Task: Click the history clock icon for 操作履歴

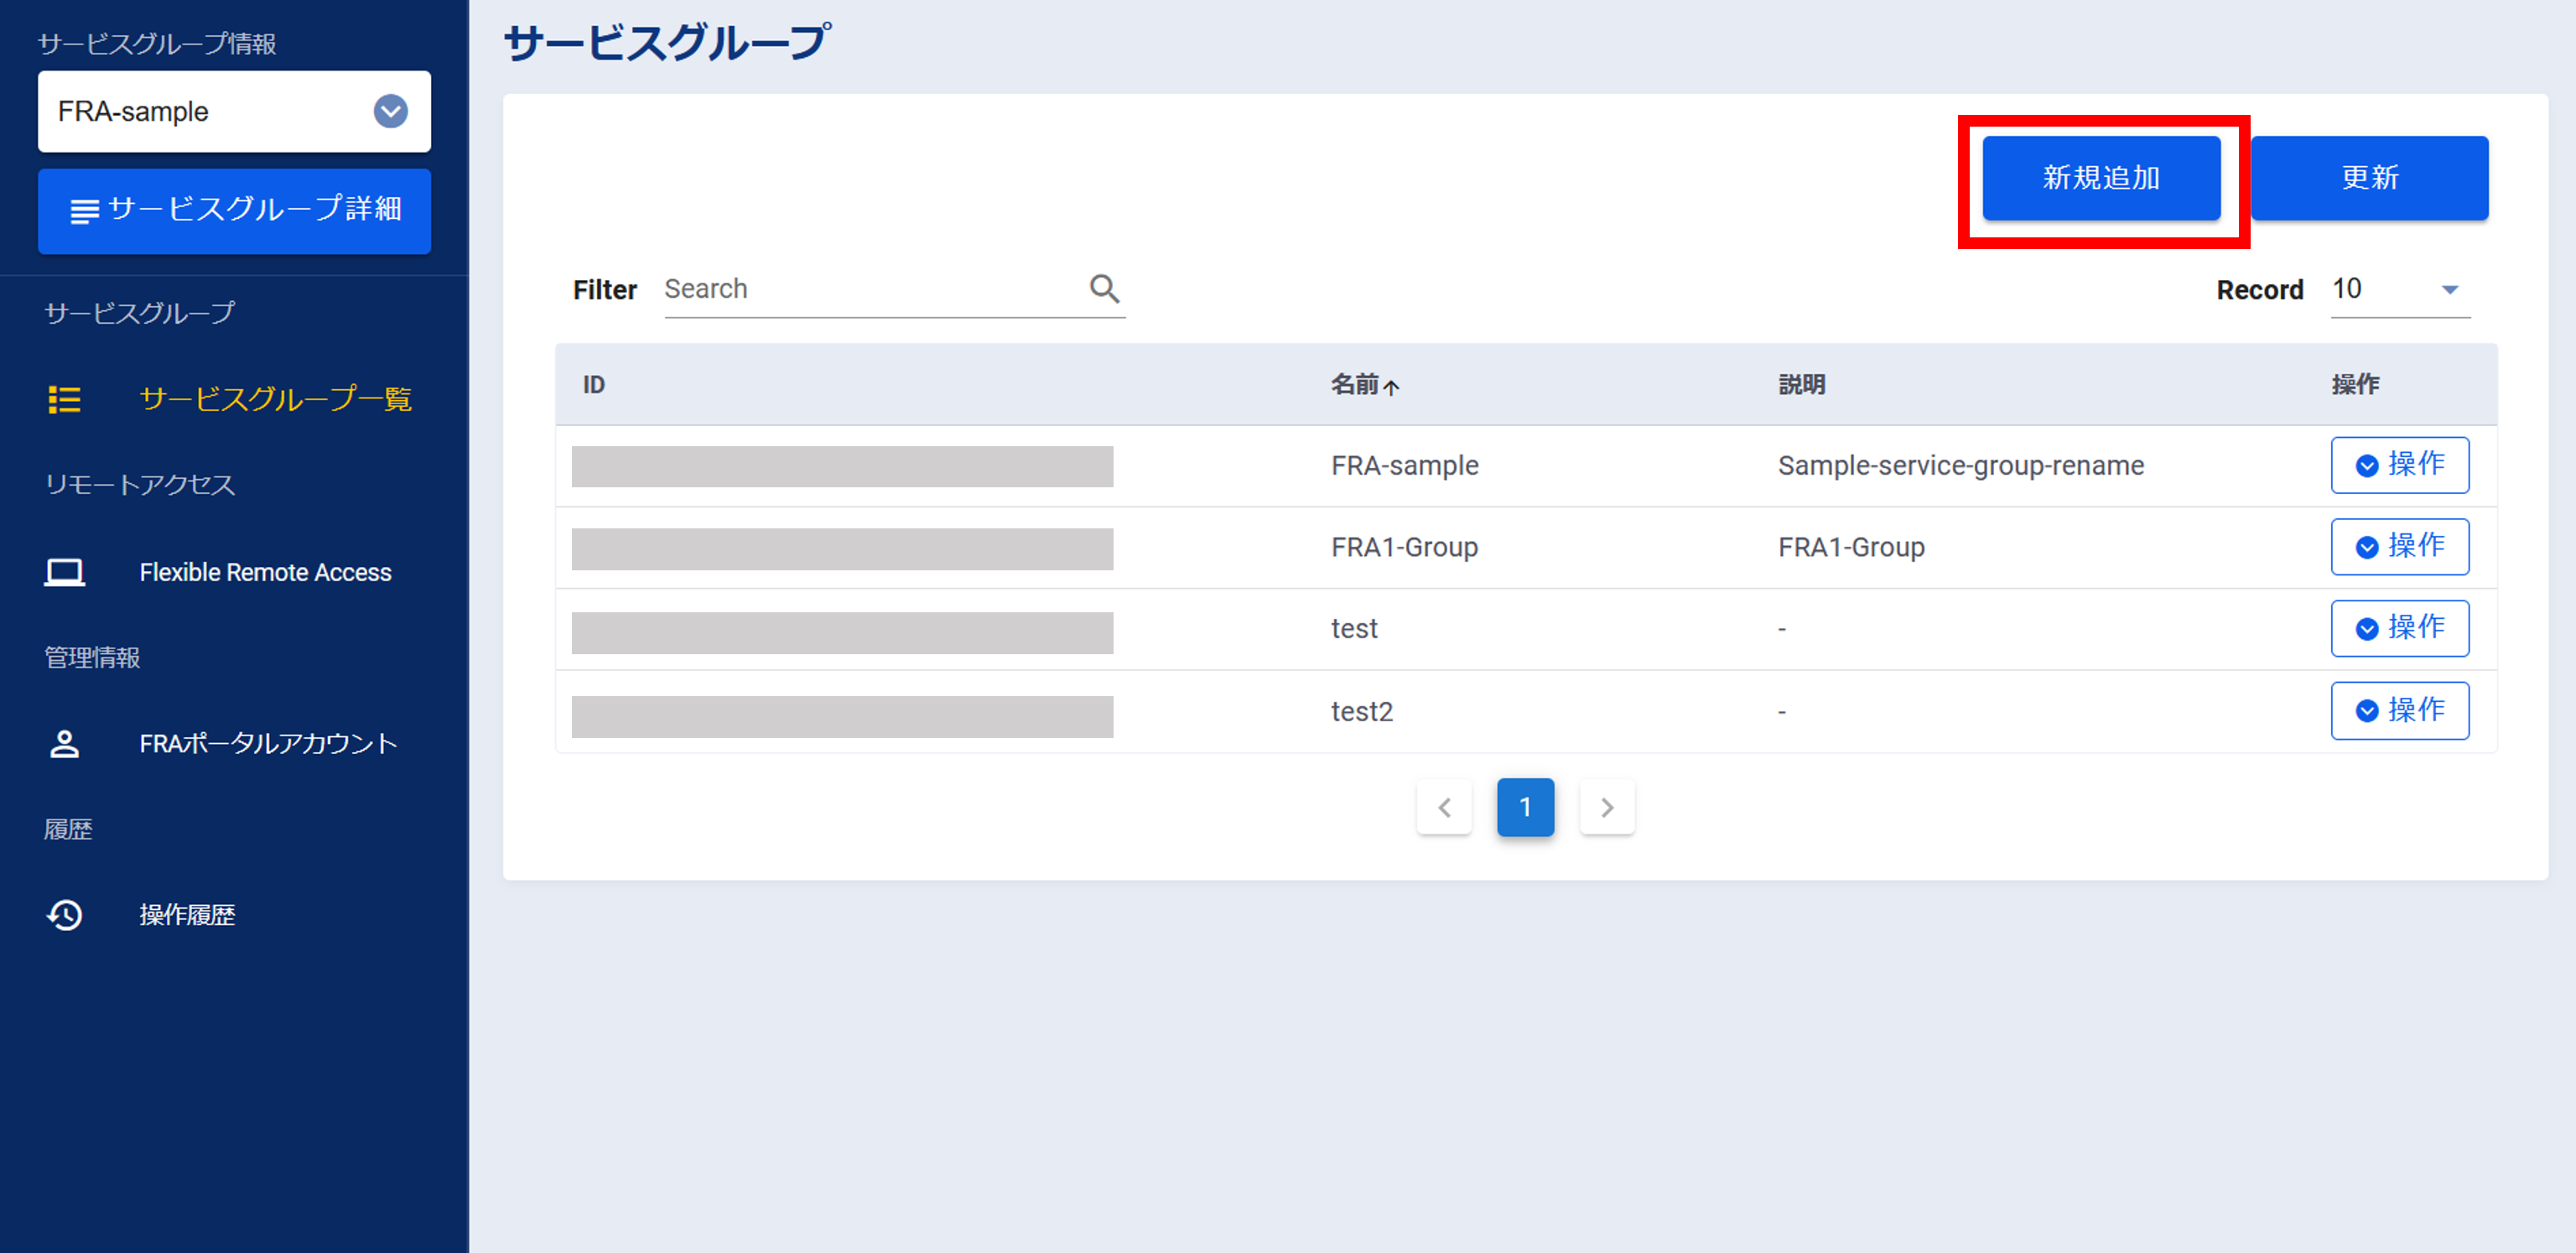Action: click(65, 914)
